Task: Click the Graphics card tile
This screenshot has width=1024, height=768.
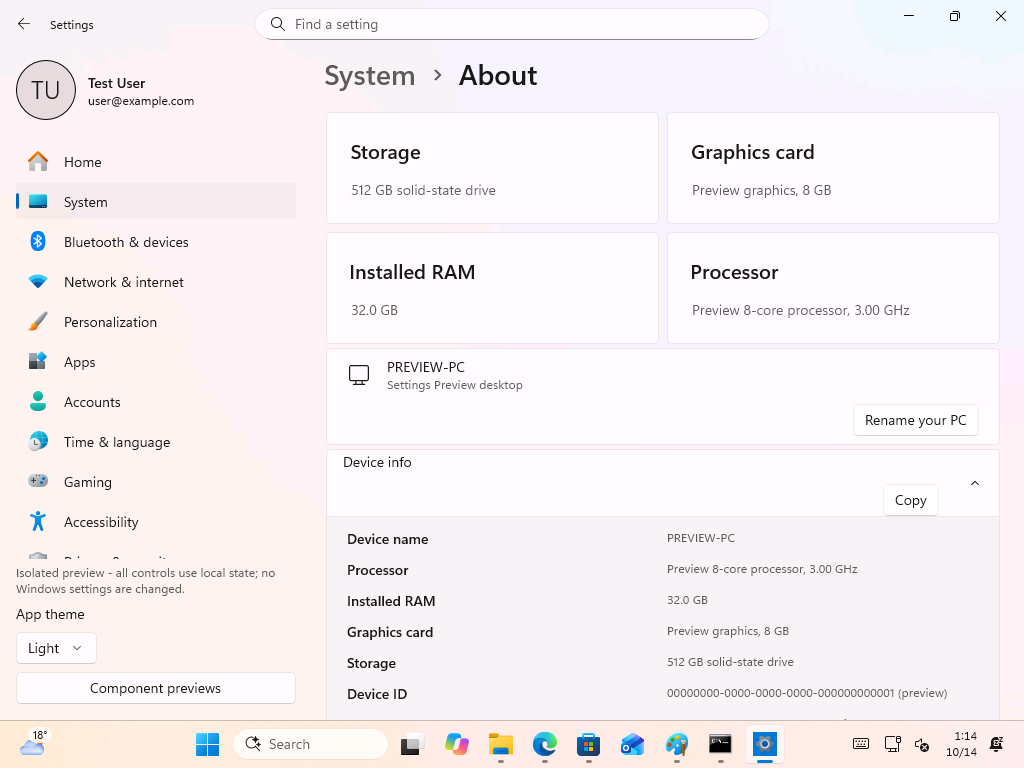Action: point(833,168)
